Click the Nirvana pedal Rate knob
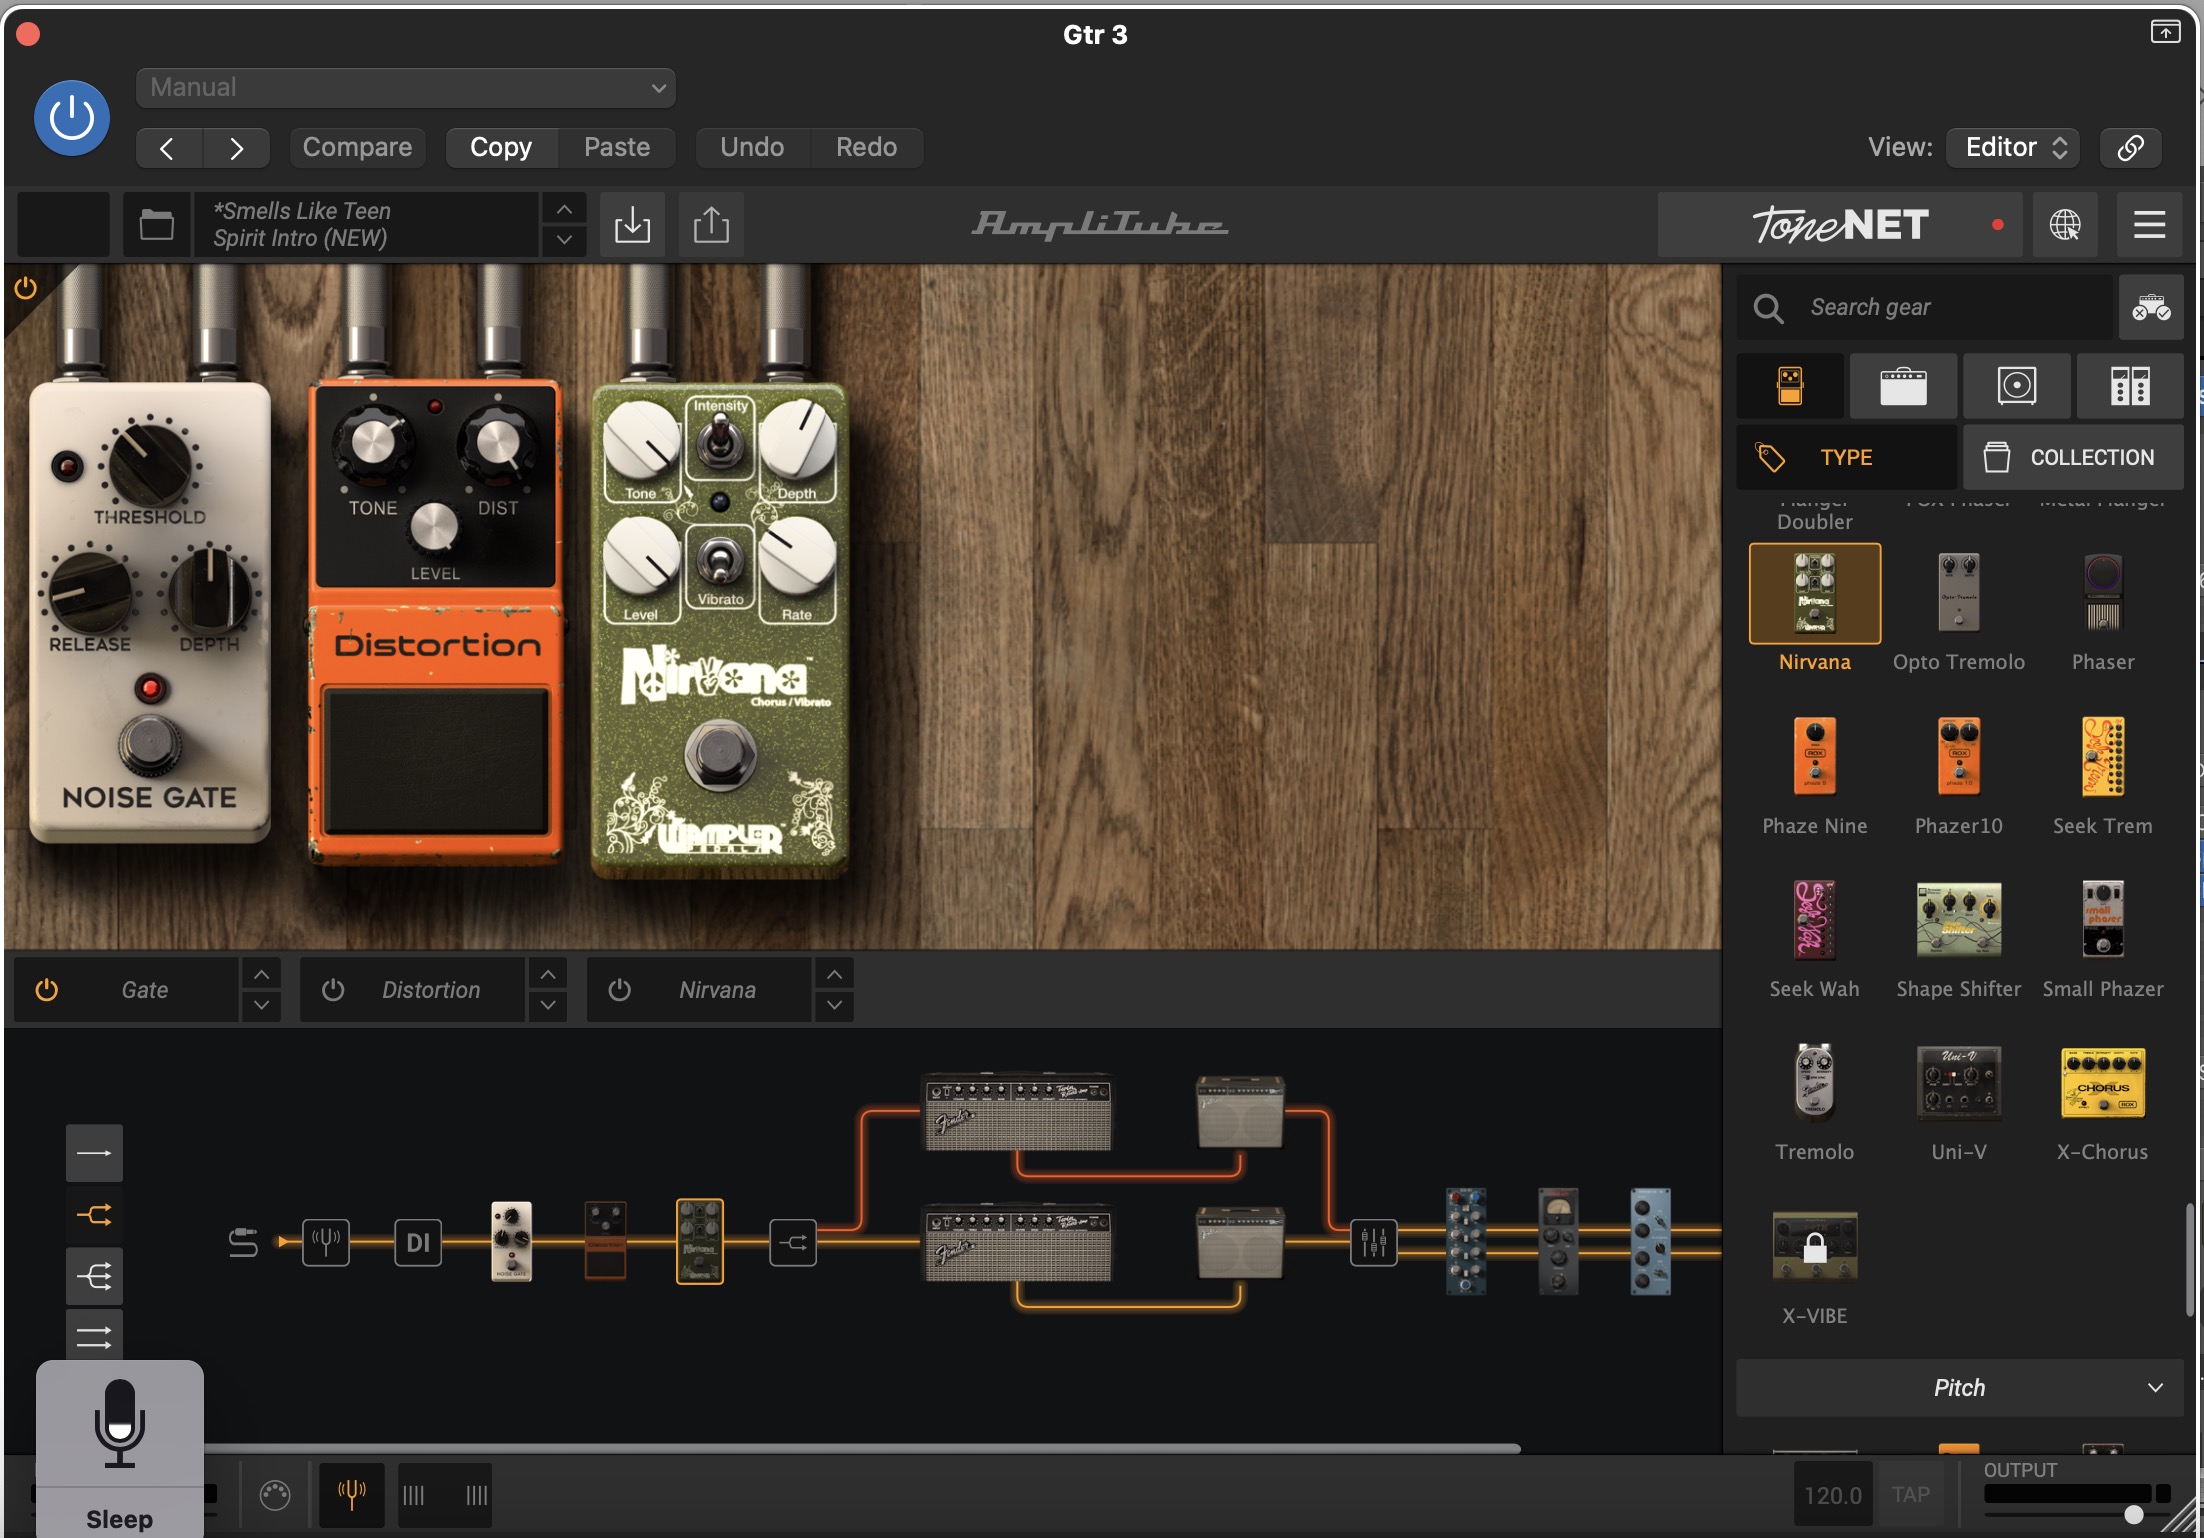The height and width of the screenshot is (1538, 2204). (x=797, y=556)
